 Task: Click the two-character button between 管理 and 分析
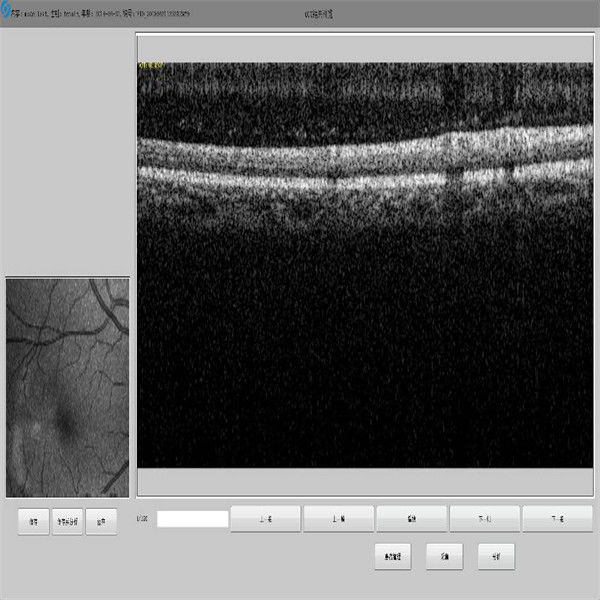pos(445,556)
